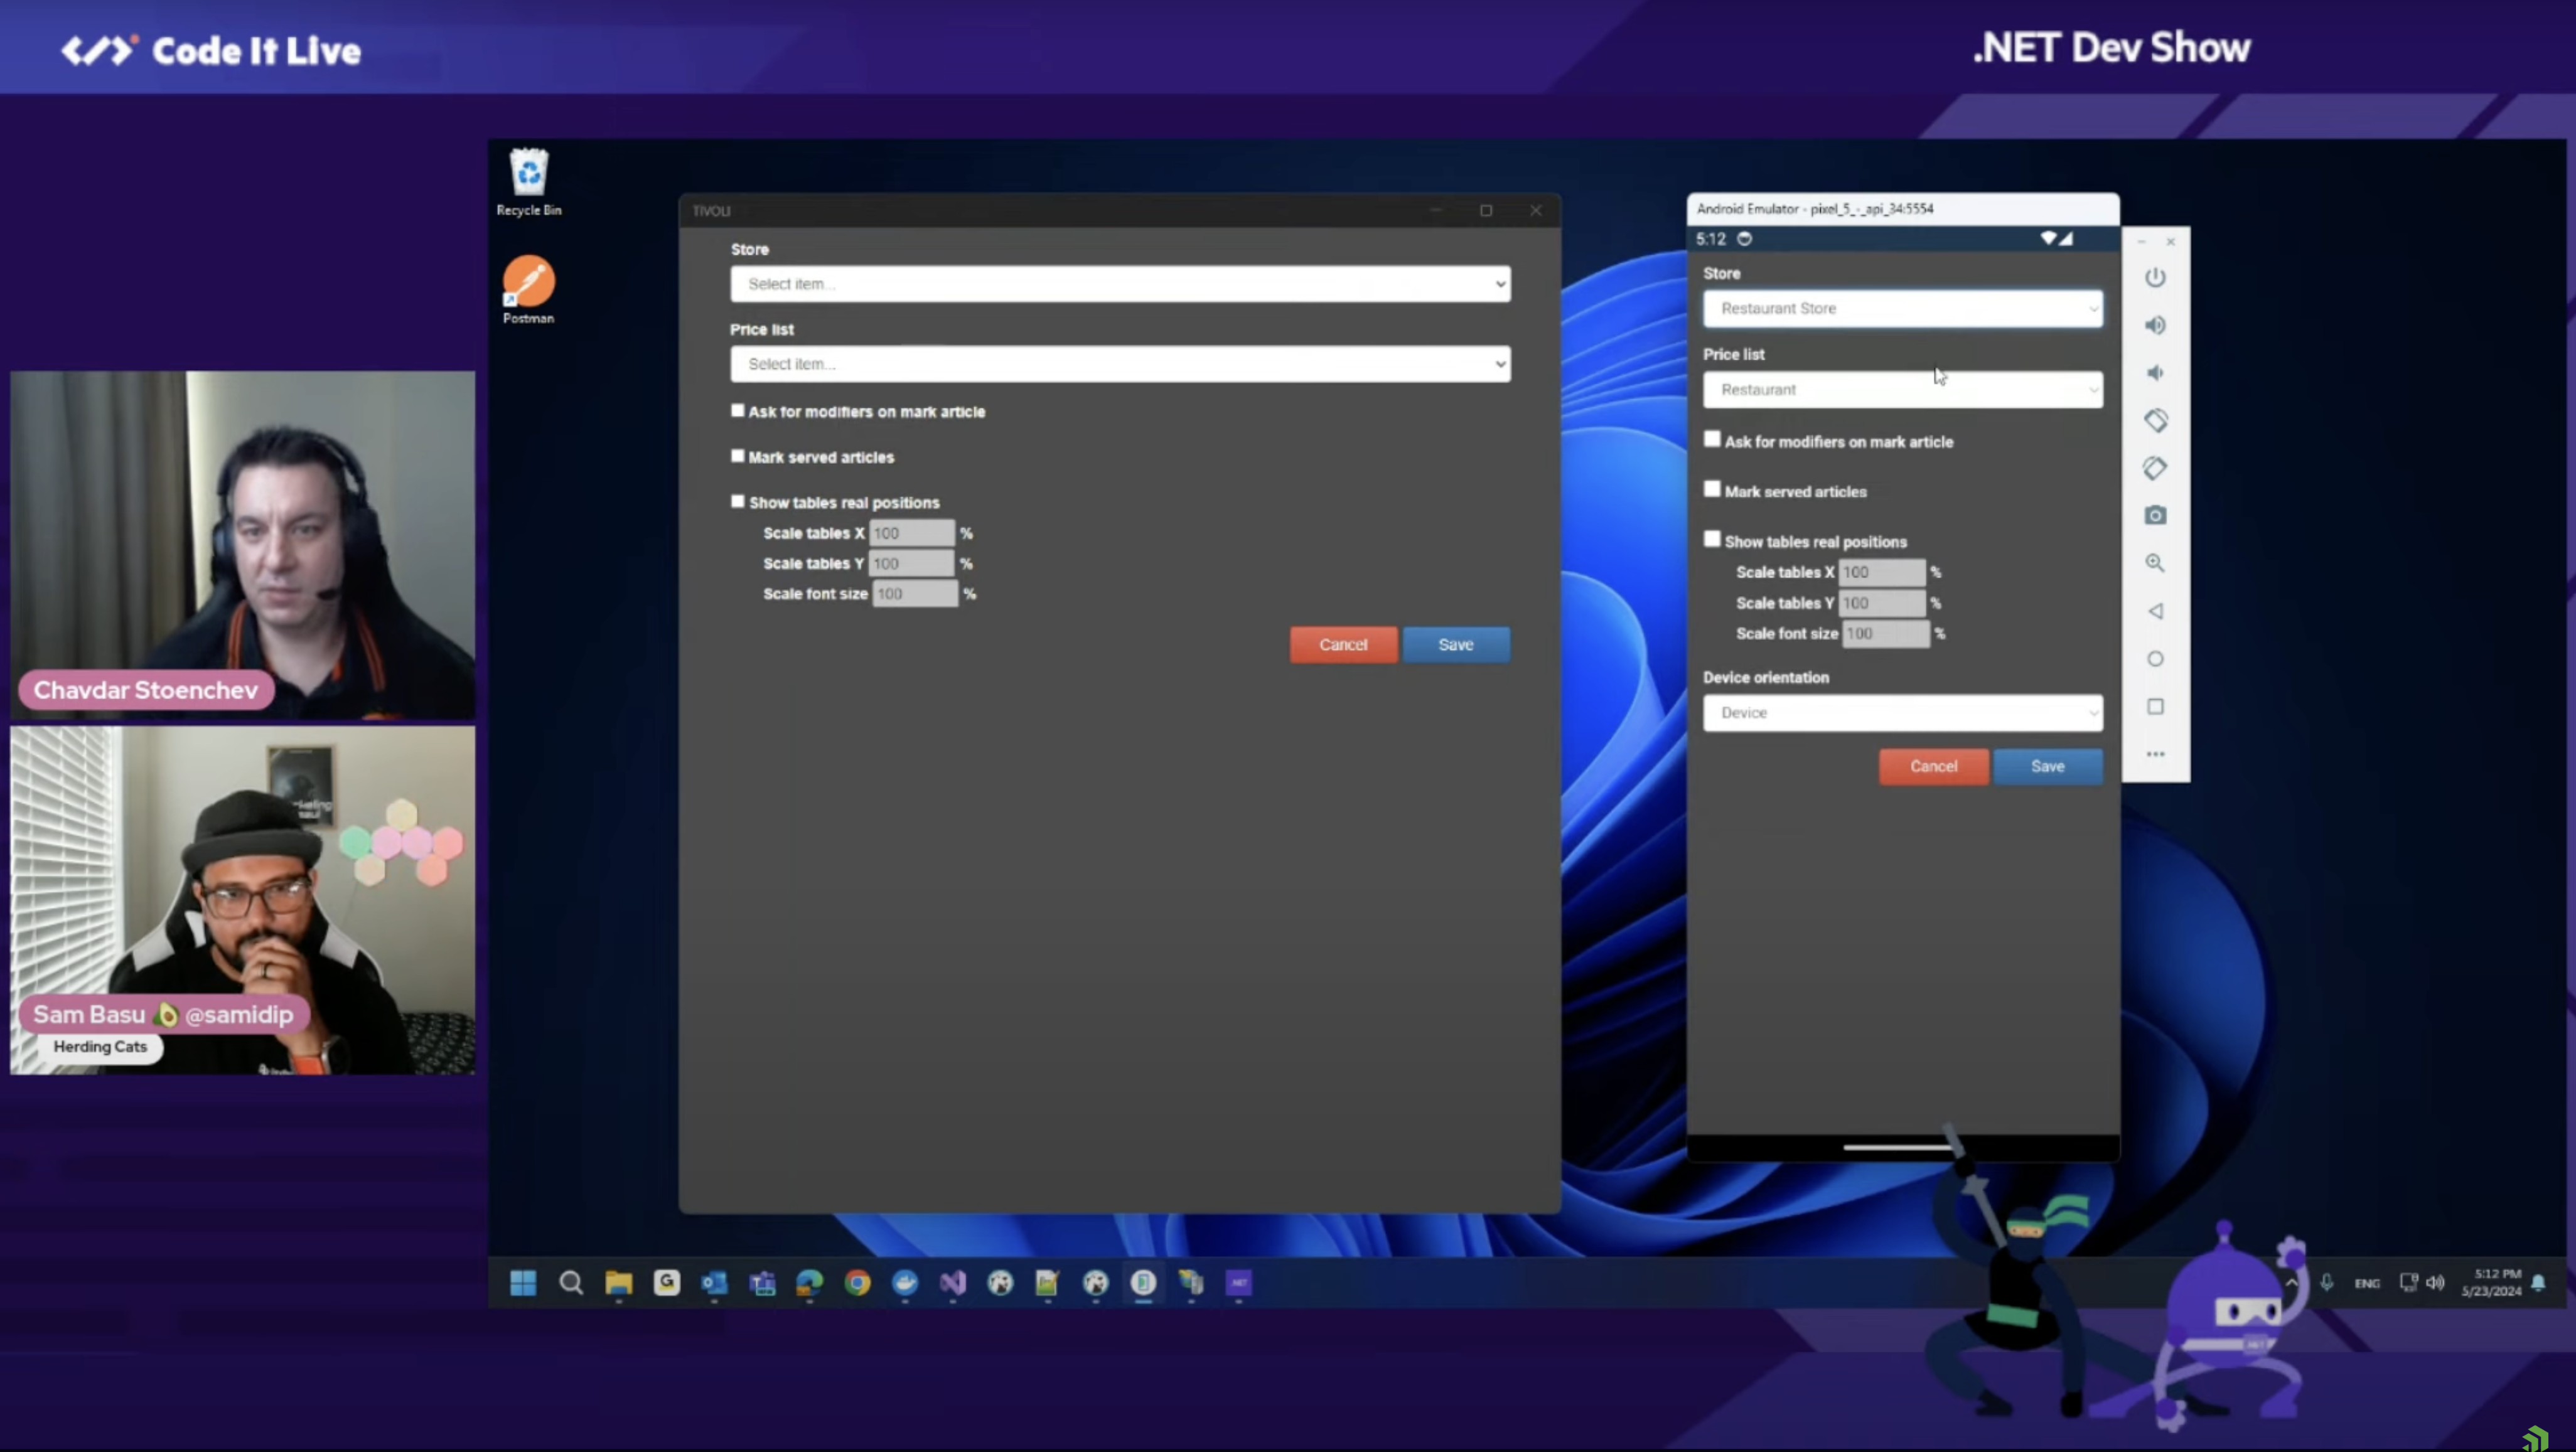Screen dimensions: 2576x1452
Task: Click the emulator status bar time 5:12
Action: coord(1710,239)
